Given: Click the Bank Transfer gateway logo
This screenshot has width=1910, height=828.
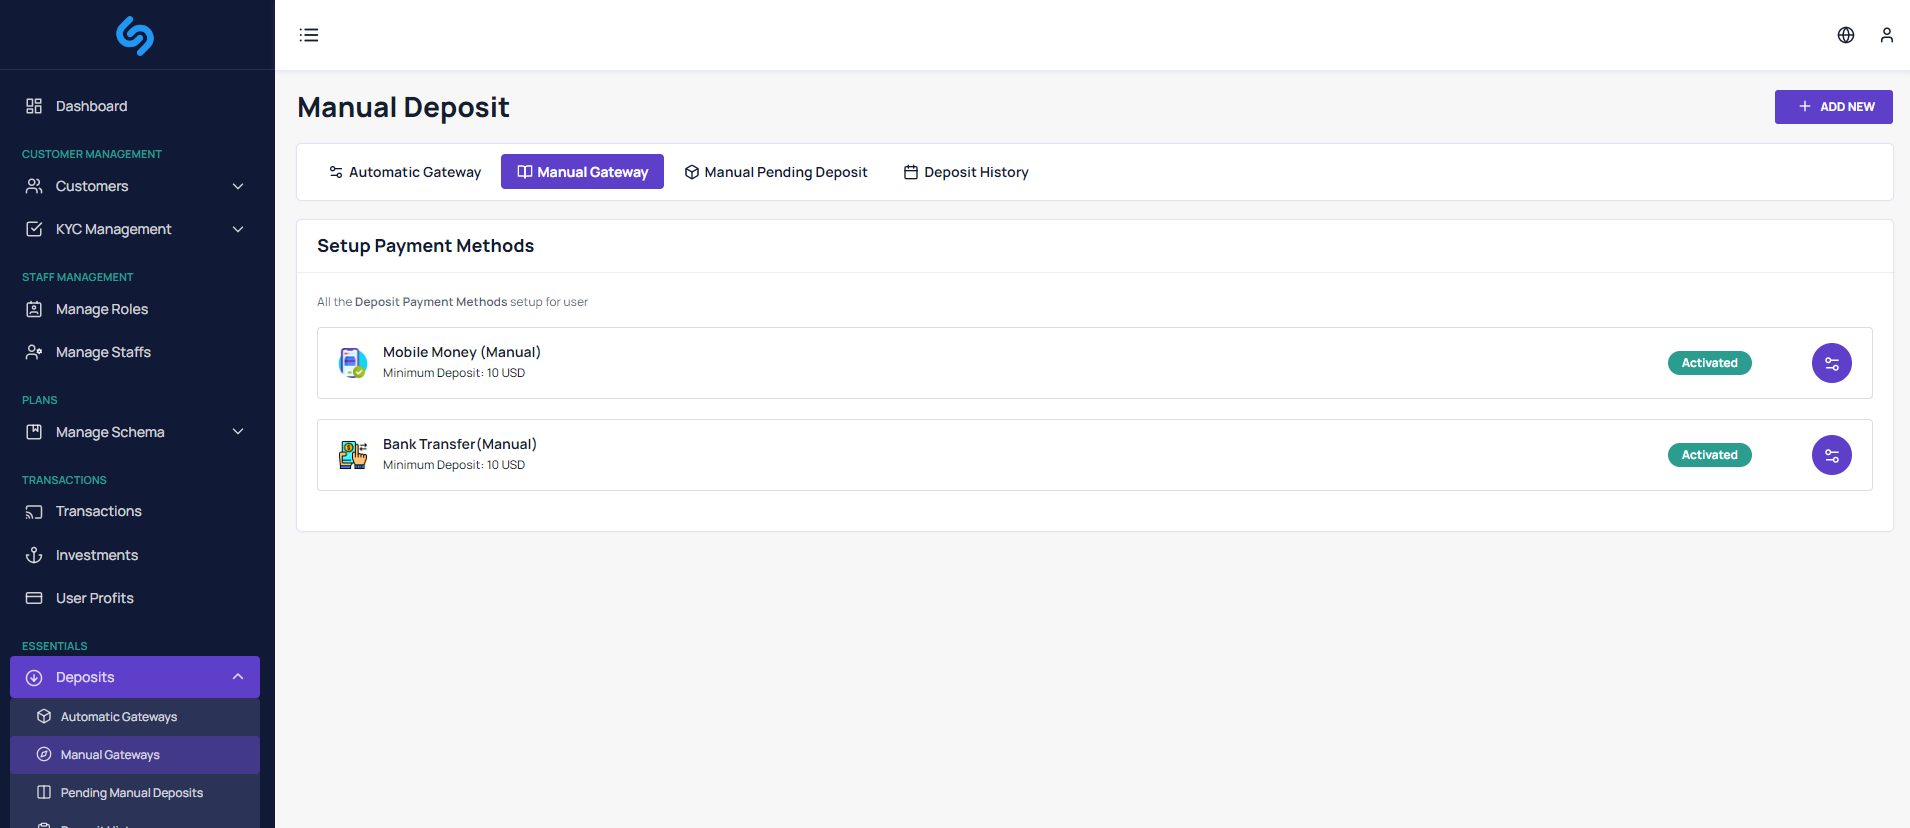Looking at the screenshot, I should tap(352, 455).
